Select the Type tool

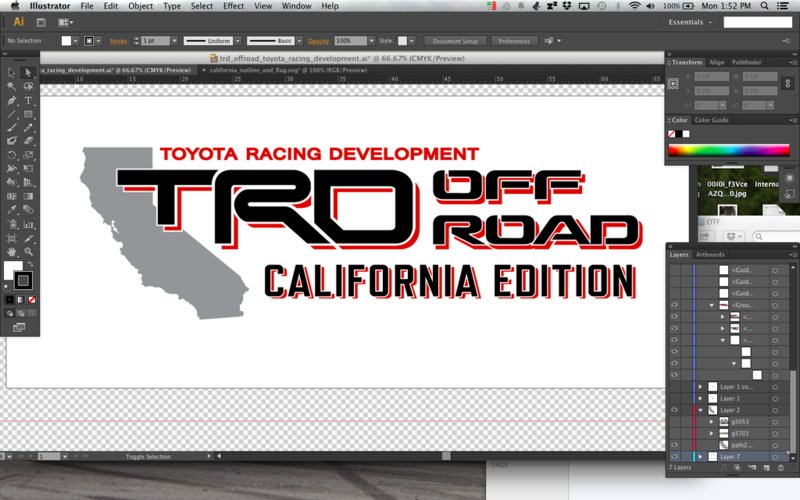tap(28, 101)
